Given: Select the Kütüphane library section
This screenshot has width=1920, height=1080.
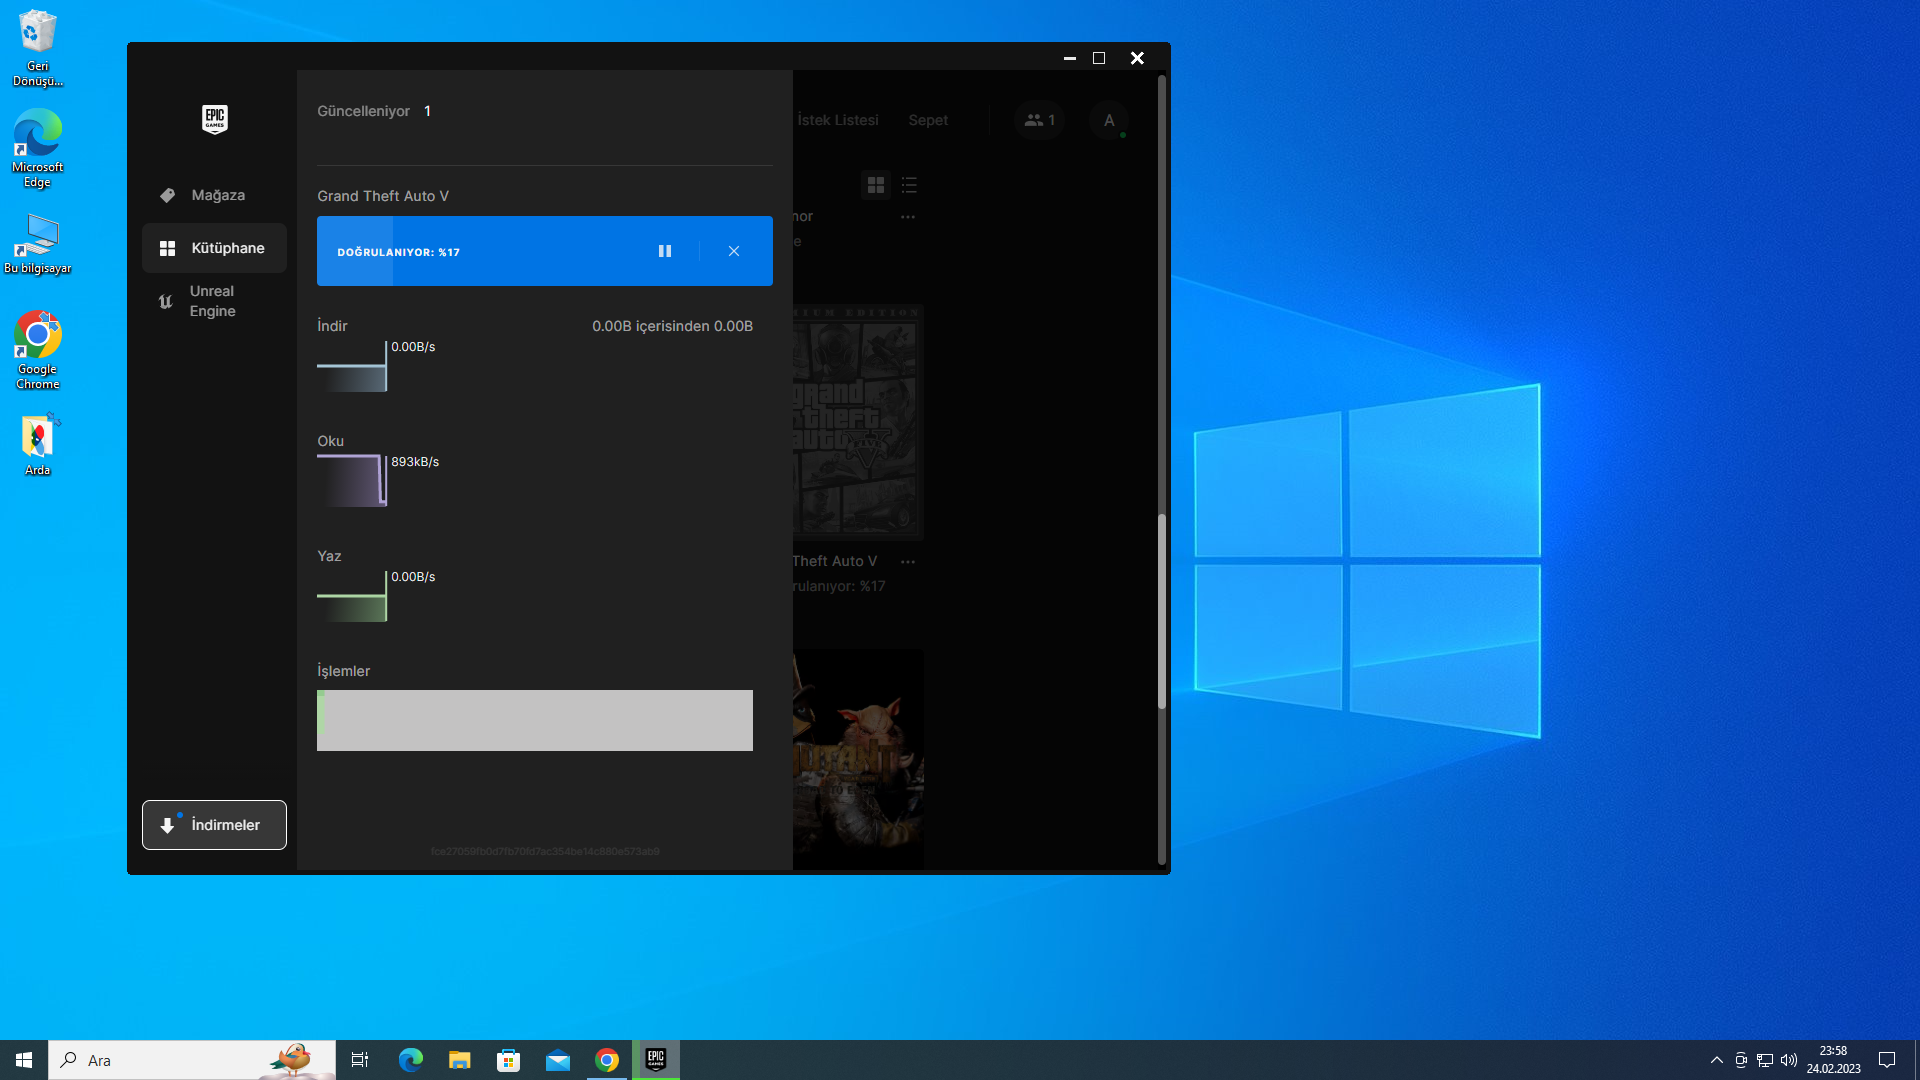Looking at the screenshot, I should pos(214,248).
